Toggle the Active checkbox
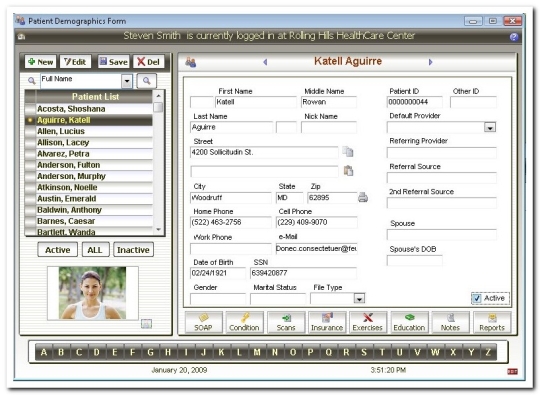 [477, 298]
